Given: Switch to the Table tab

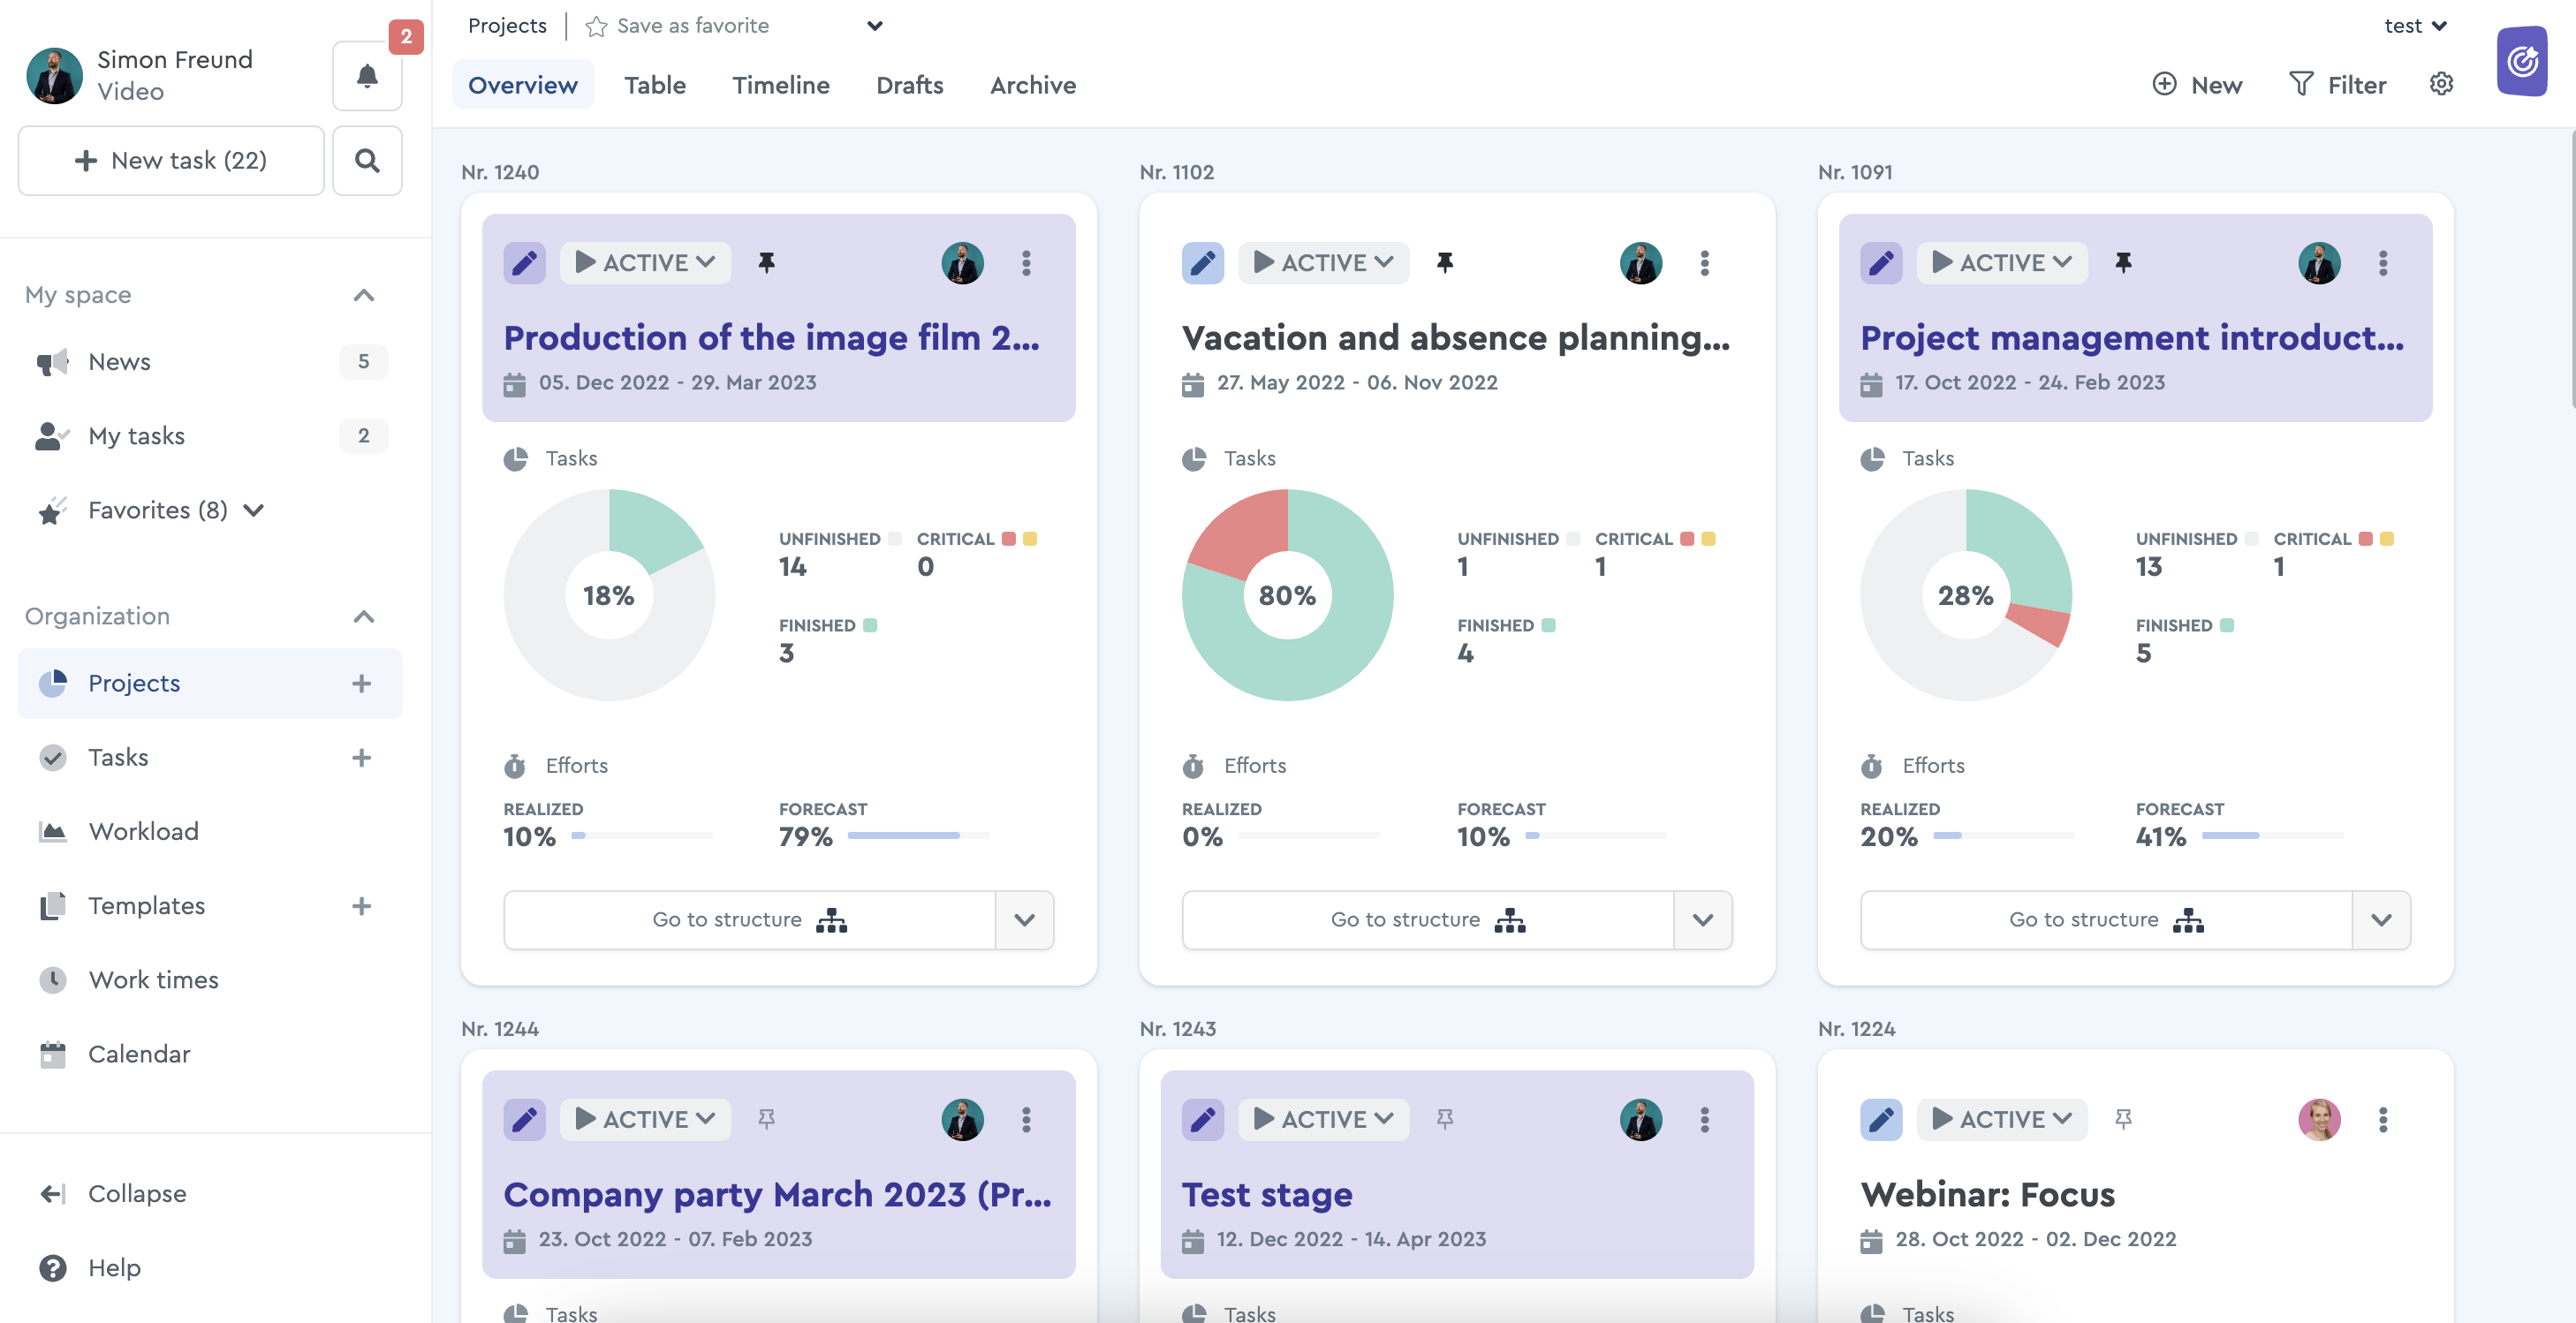Looking at the screenshot, I should click(655, 85).
